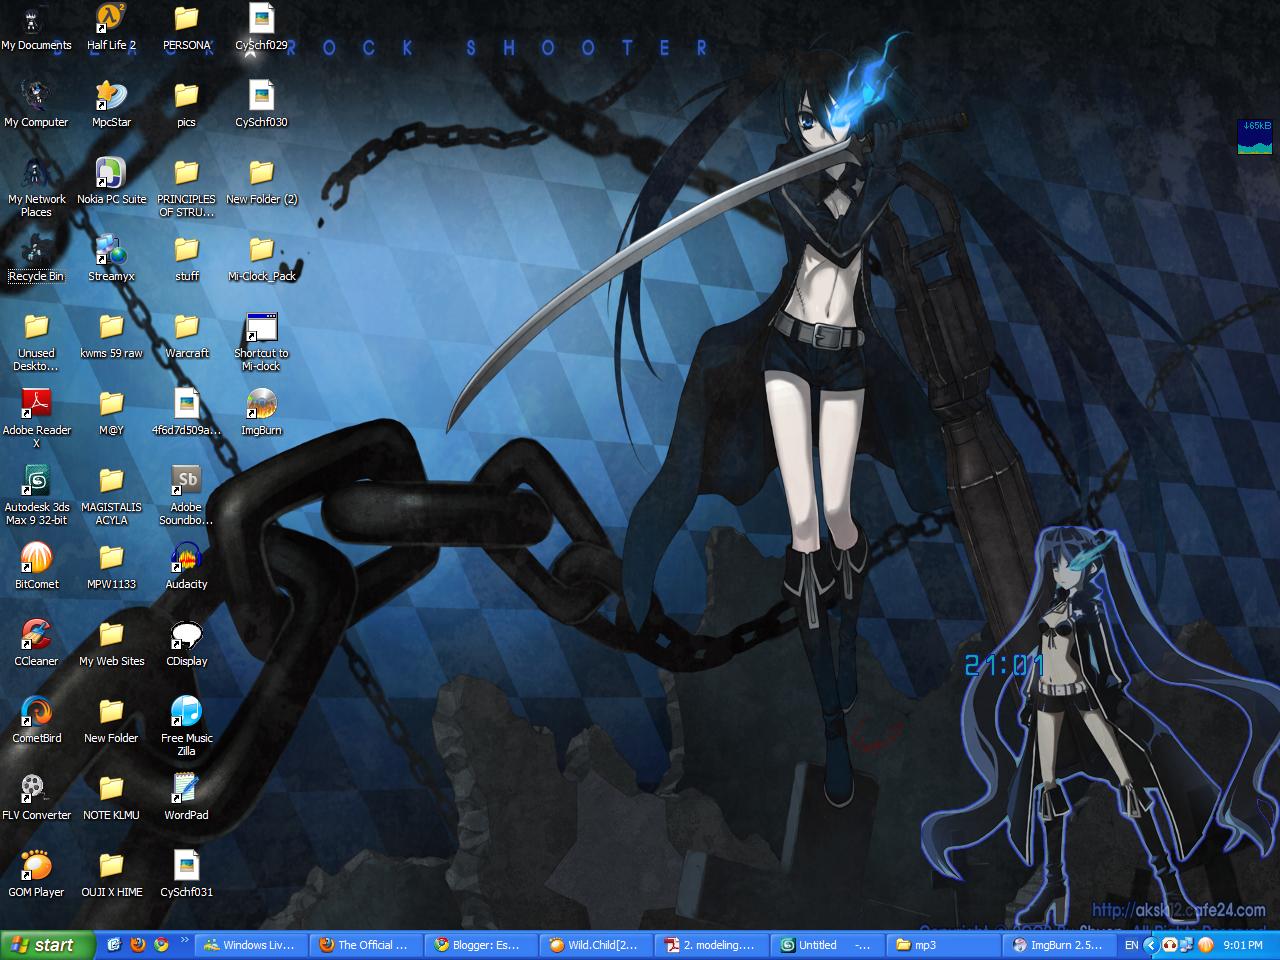Launch the Shortcut to Mi-clock
1280x960 pixels.
[x=261, y=342]
